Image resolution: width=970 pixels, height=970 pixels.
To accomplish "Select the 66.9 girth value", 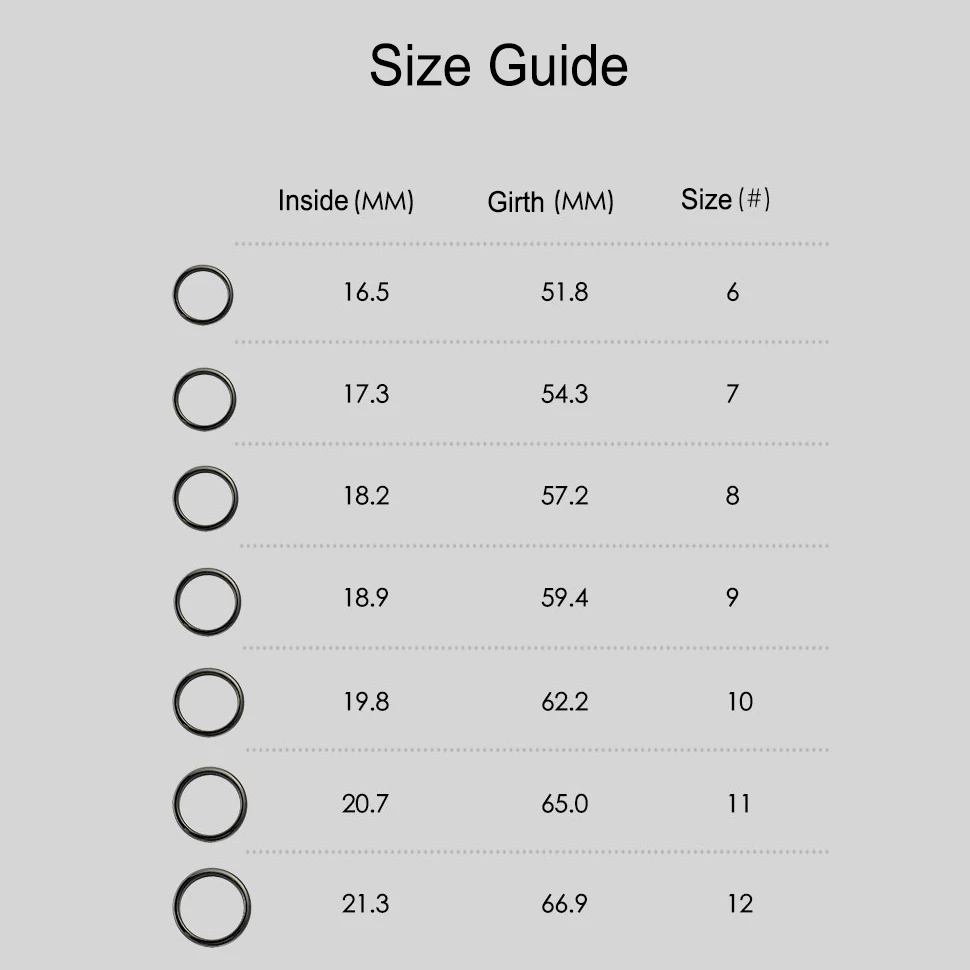I will click(x=564, y=905).
